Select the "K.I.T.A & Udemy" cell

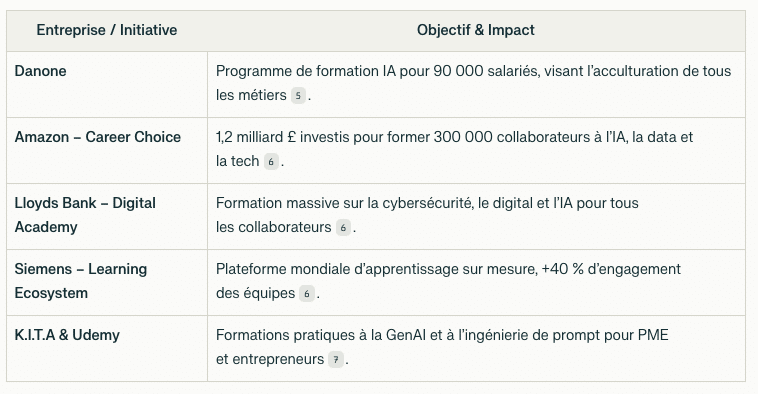[107, 349]
